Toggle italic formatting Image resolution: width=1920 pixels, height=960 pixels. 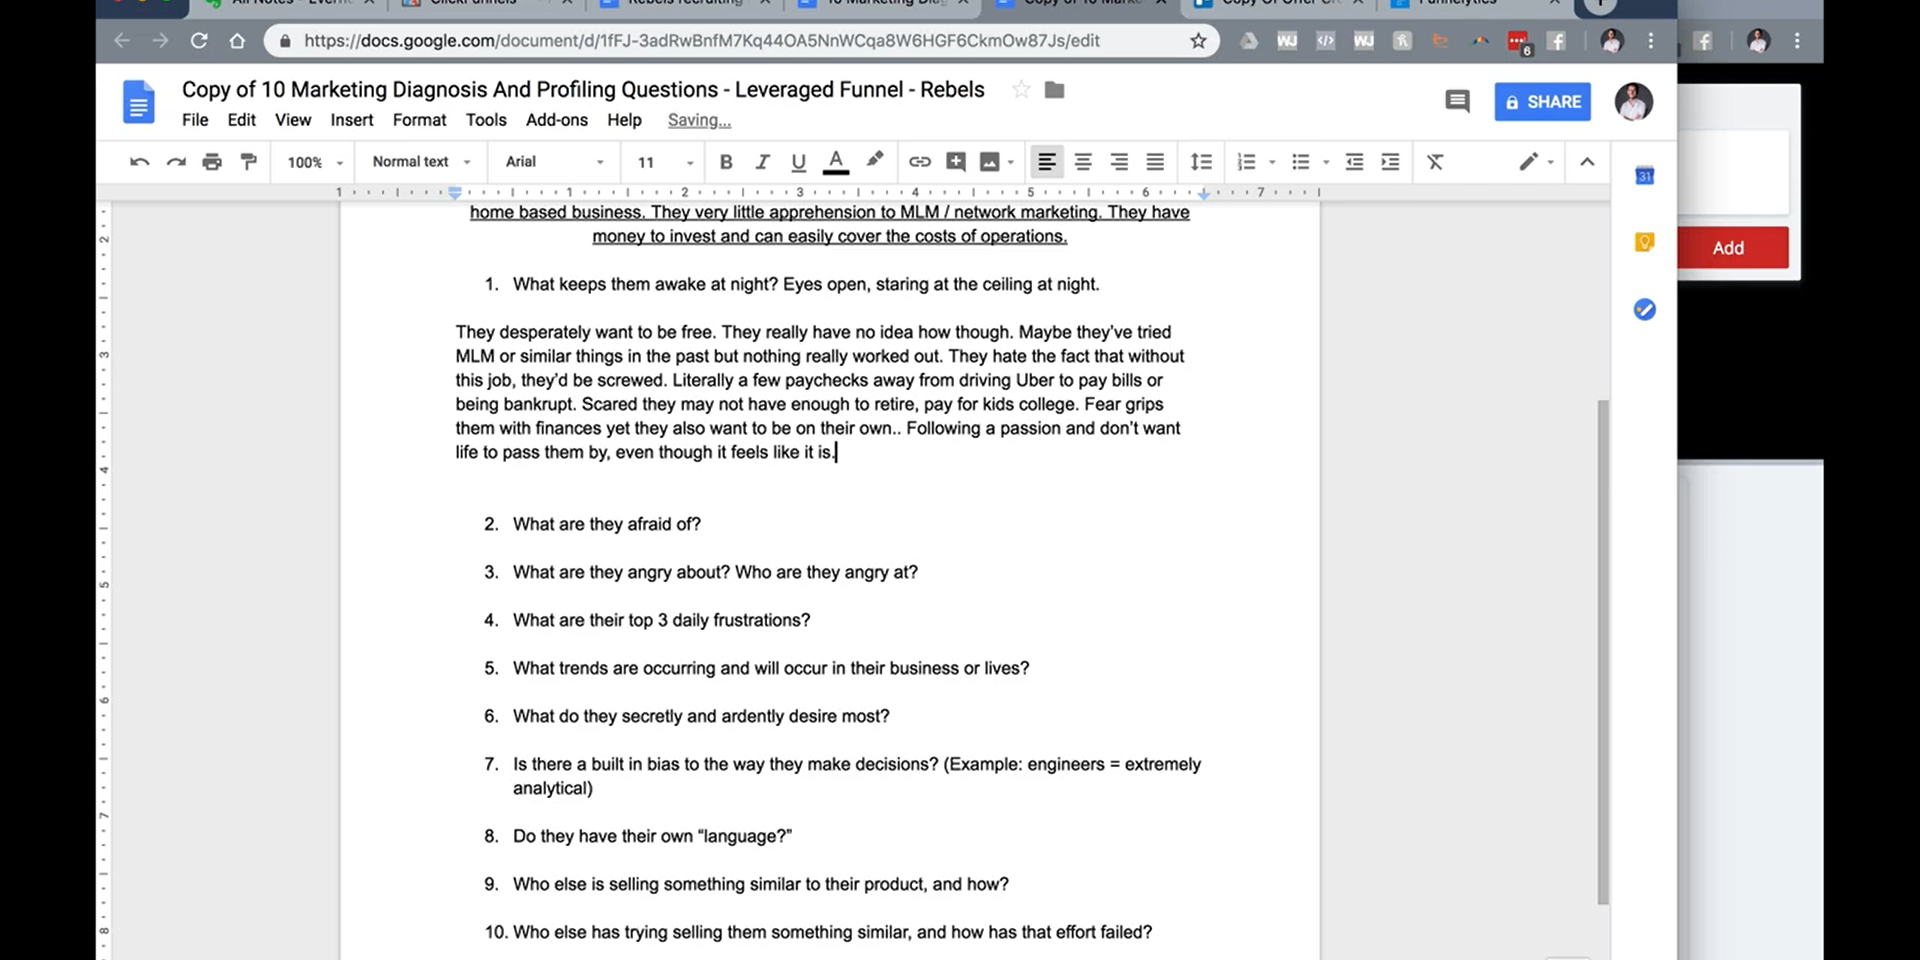[762, 162]
